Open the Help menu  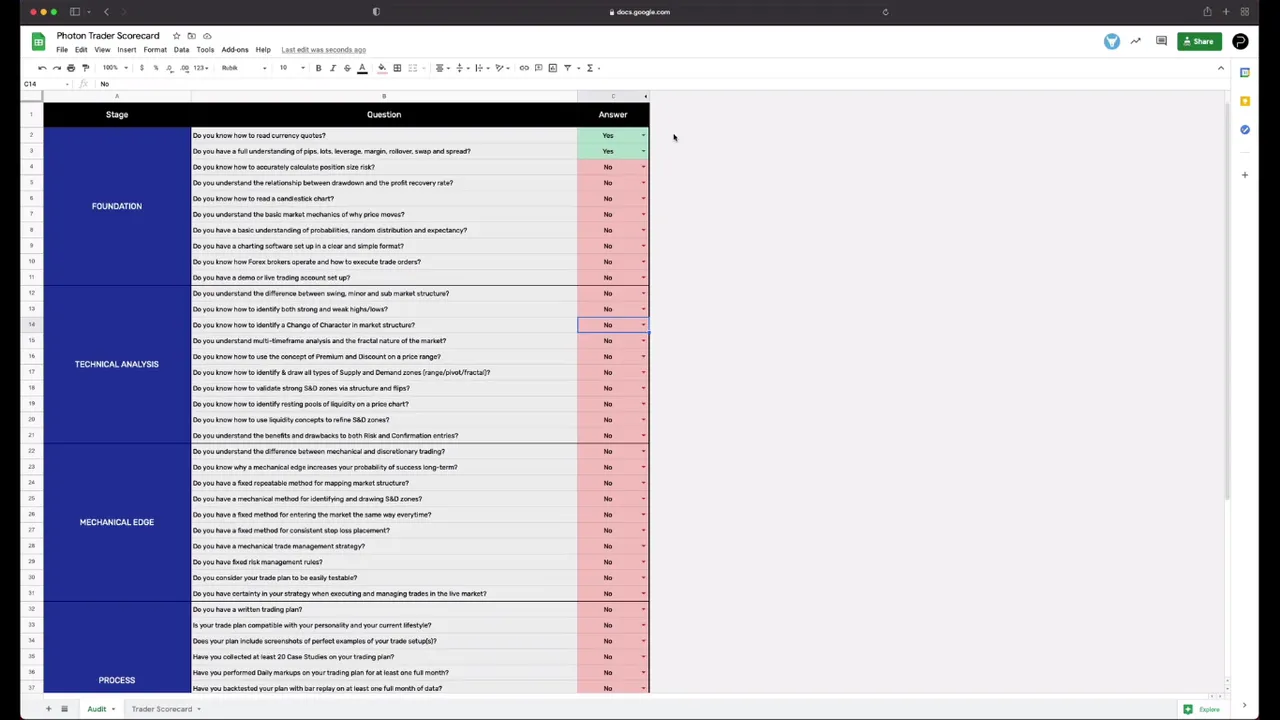click(263, 50)
